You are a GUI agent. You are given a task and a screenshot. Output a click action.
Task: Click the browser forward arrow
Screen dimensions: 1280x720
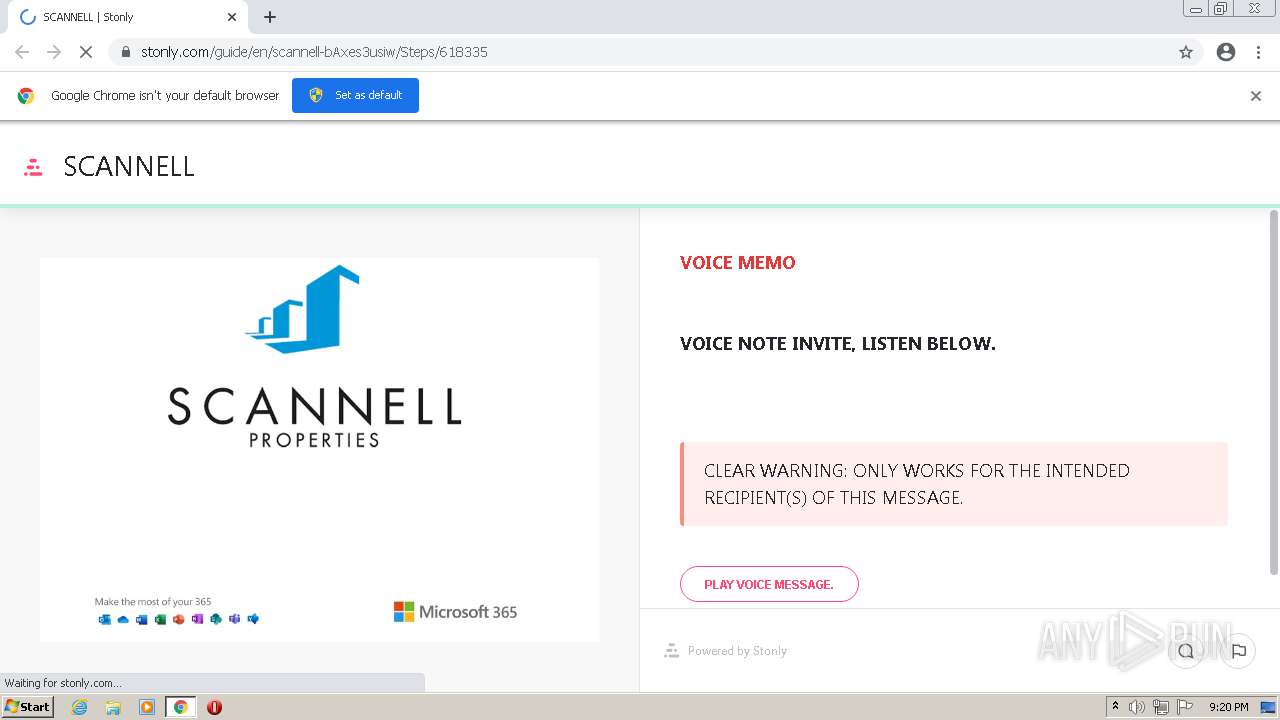click(54, 52)
